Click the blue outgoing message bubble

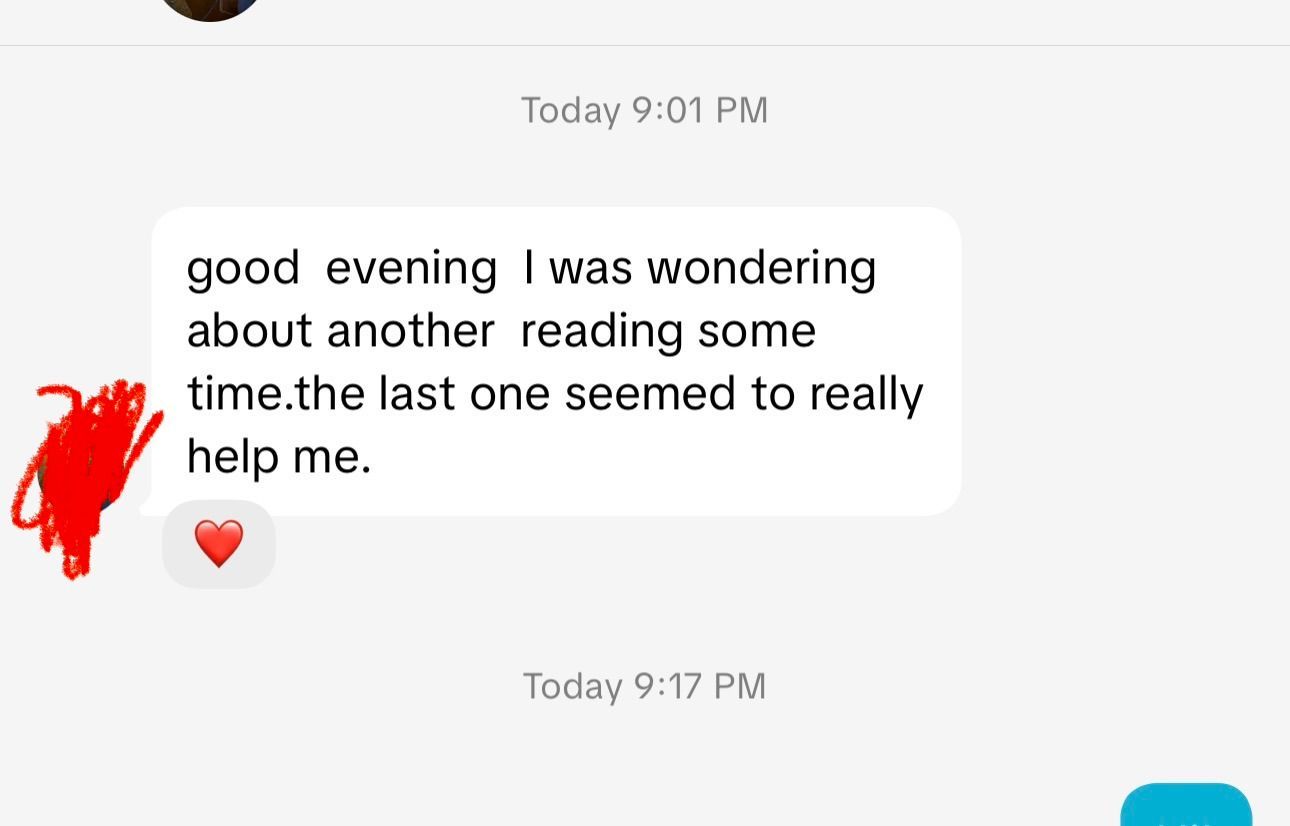click(x=1186, y=807)
